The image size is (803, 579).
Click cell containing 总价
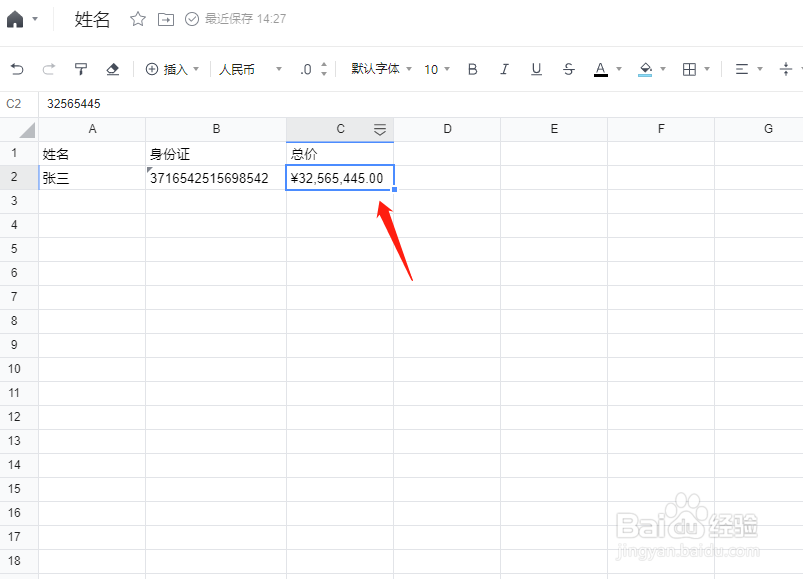point(340,154)
